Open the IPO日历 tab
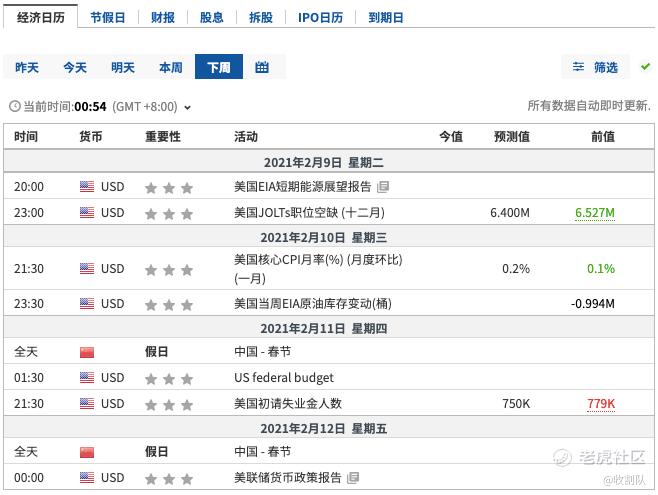658x495 pixels. [320, 18]
